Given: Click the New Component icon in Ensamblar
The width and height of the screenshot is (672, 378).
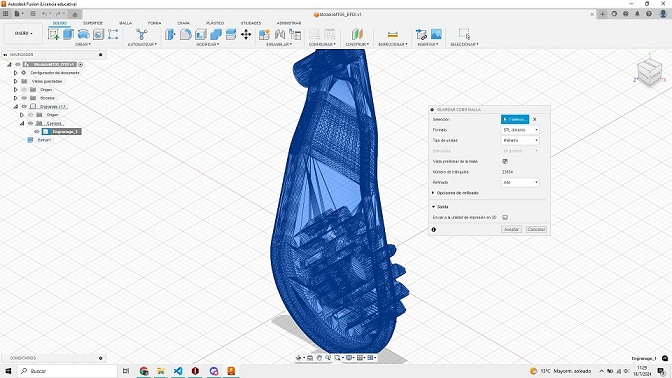Looking at the screenshot, I should 264,34.
